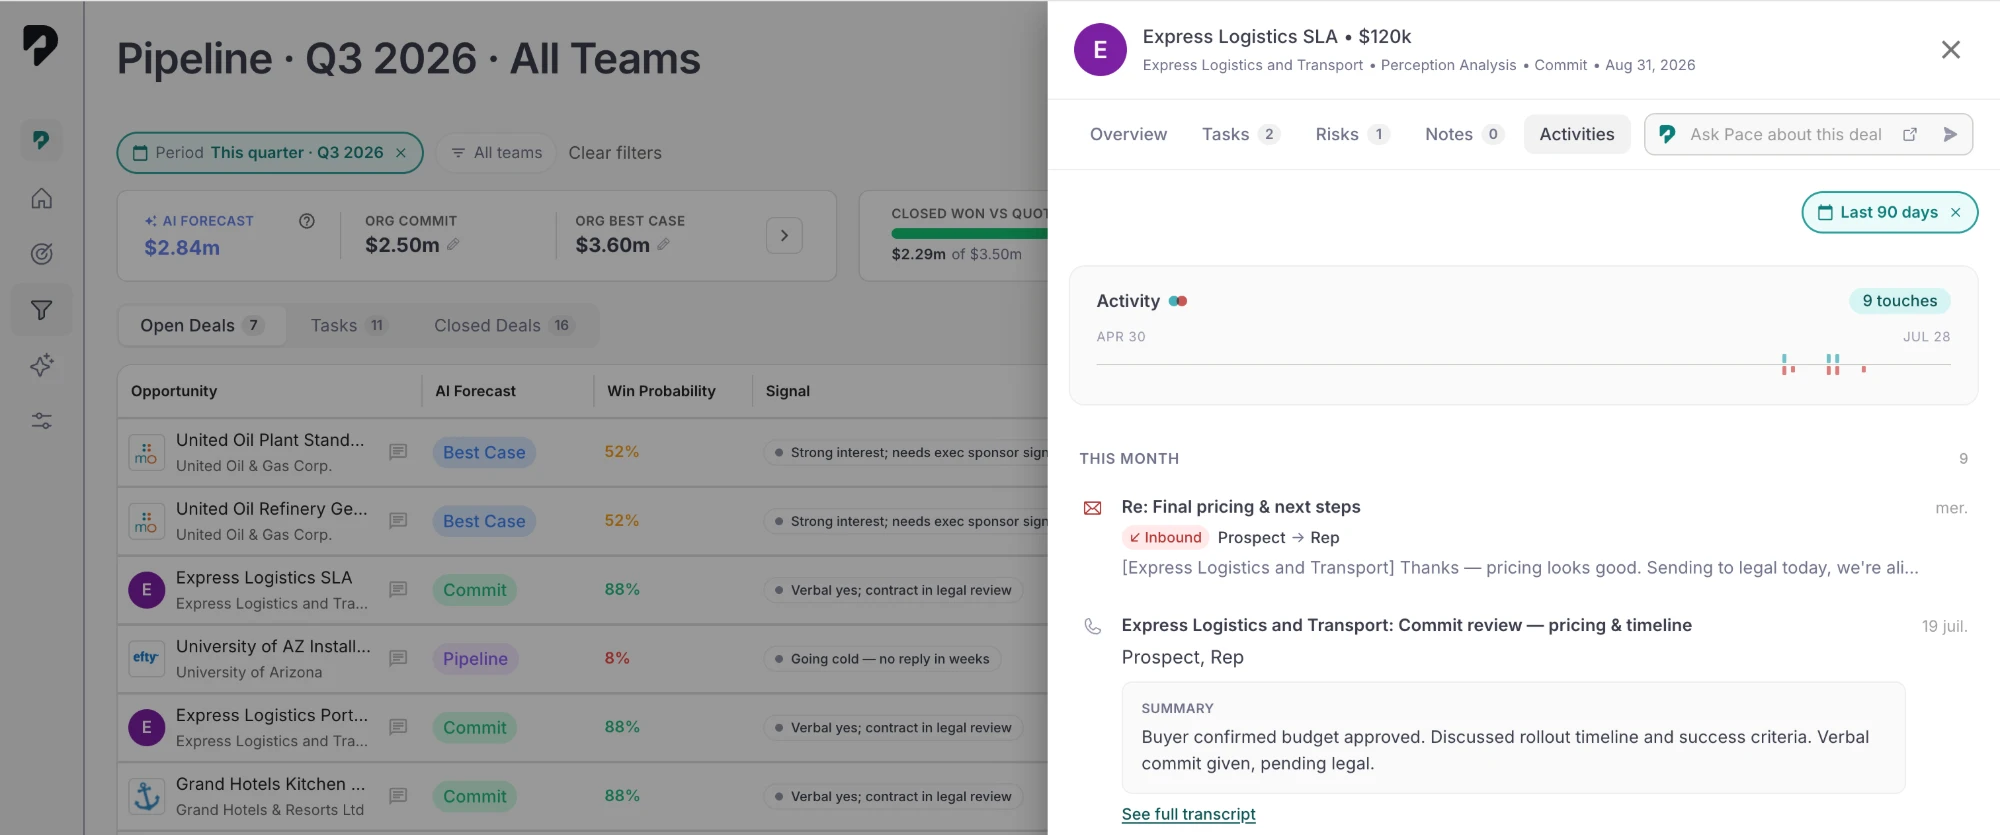
Task: Click the phone call activity icon
Action: point(1093,627)
